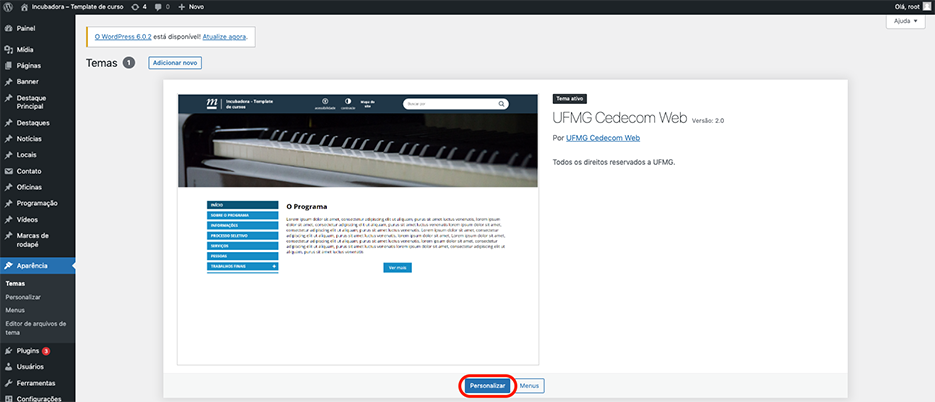This screenshot has width=935, height=402.
Task: Click the Adicionar novo button
Action: (175, 62)
